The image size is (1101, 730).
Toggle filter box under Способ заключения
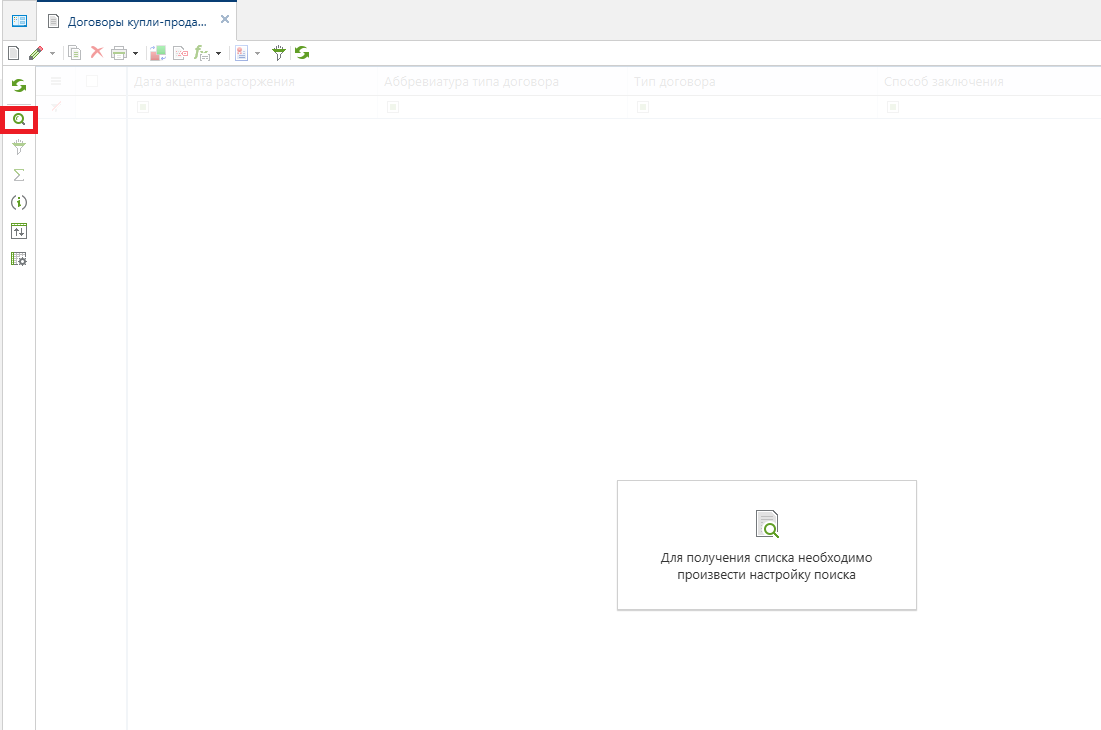(x=892, y=107)
